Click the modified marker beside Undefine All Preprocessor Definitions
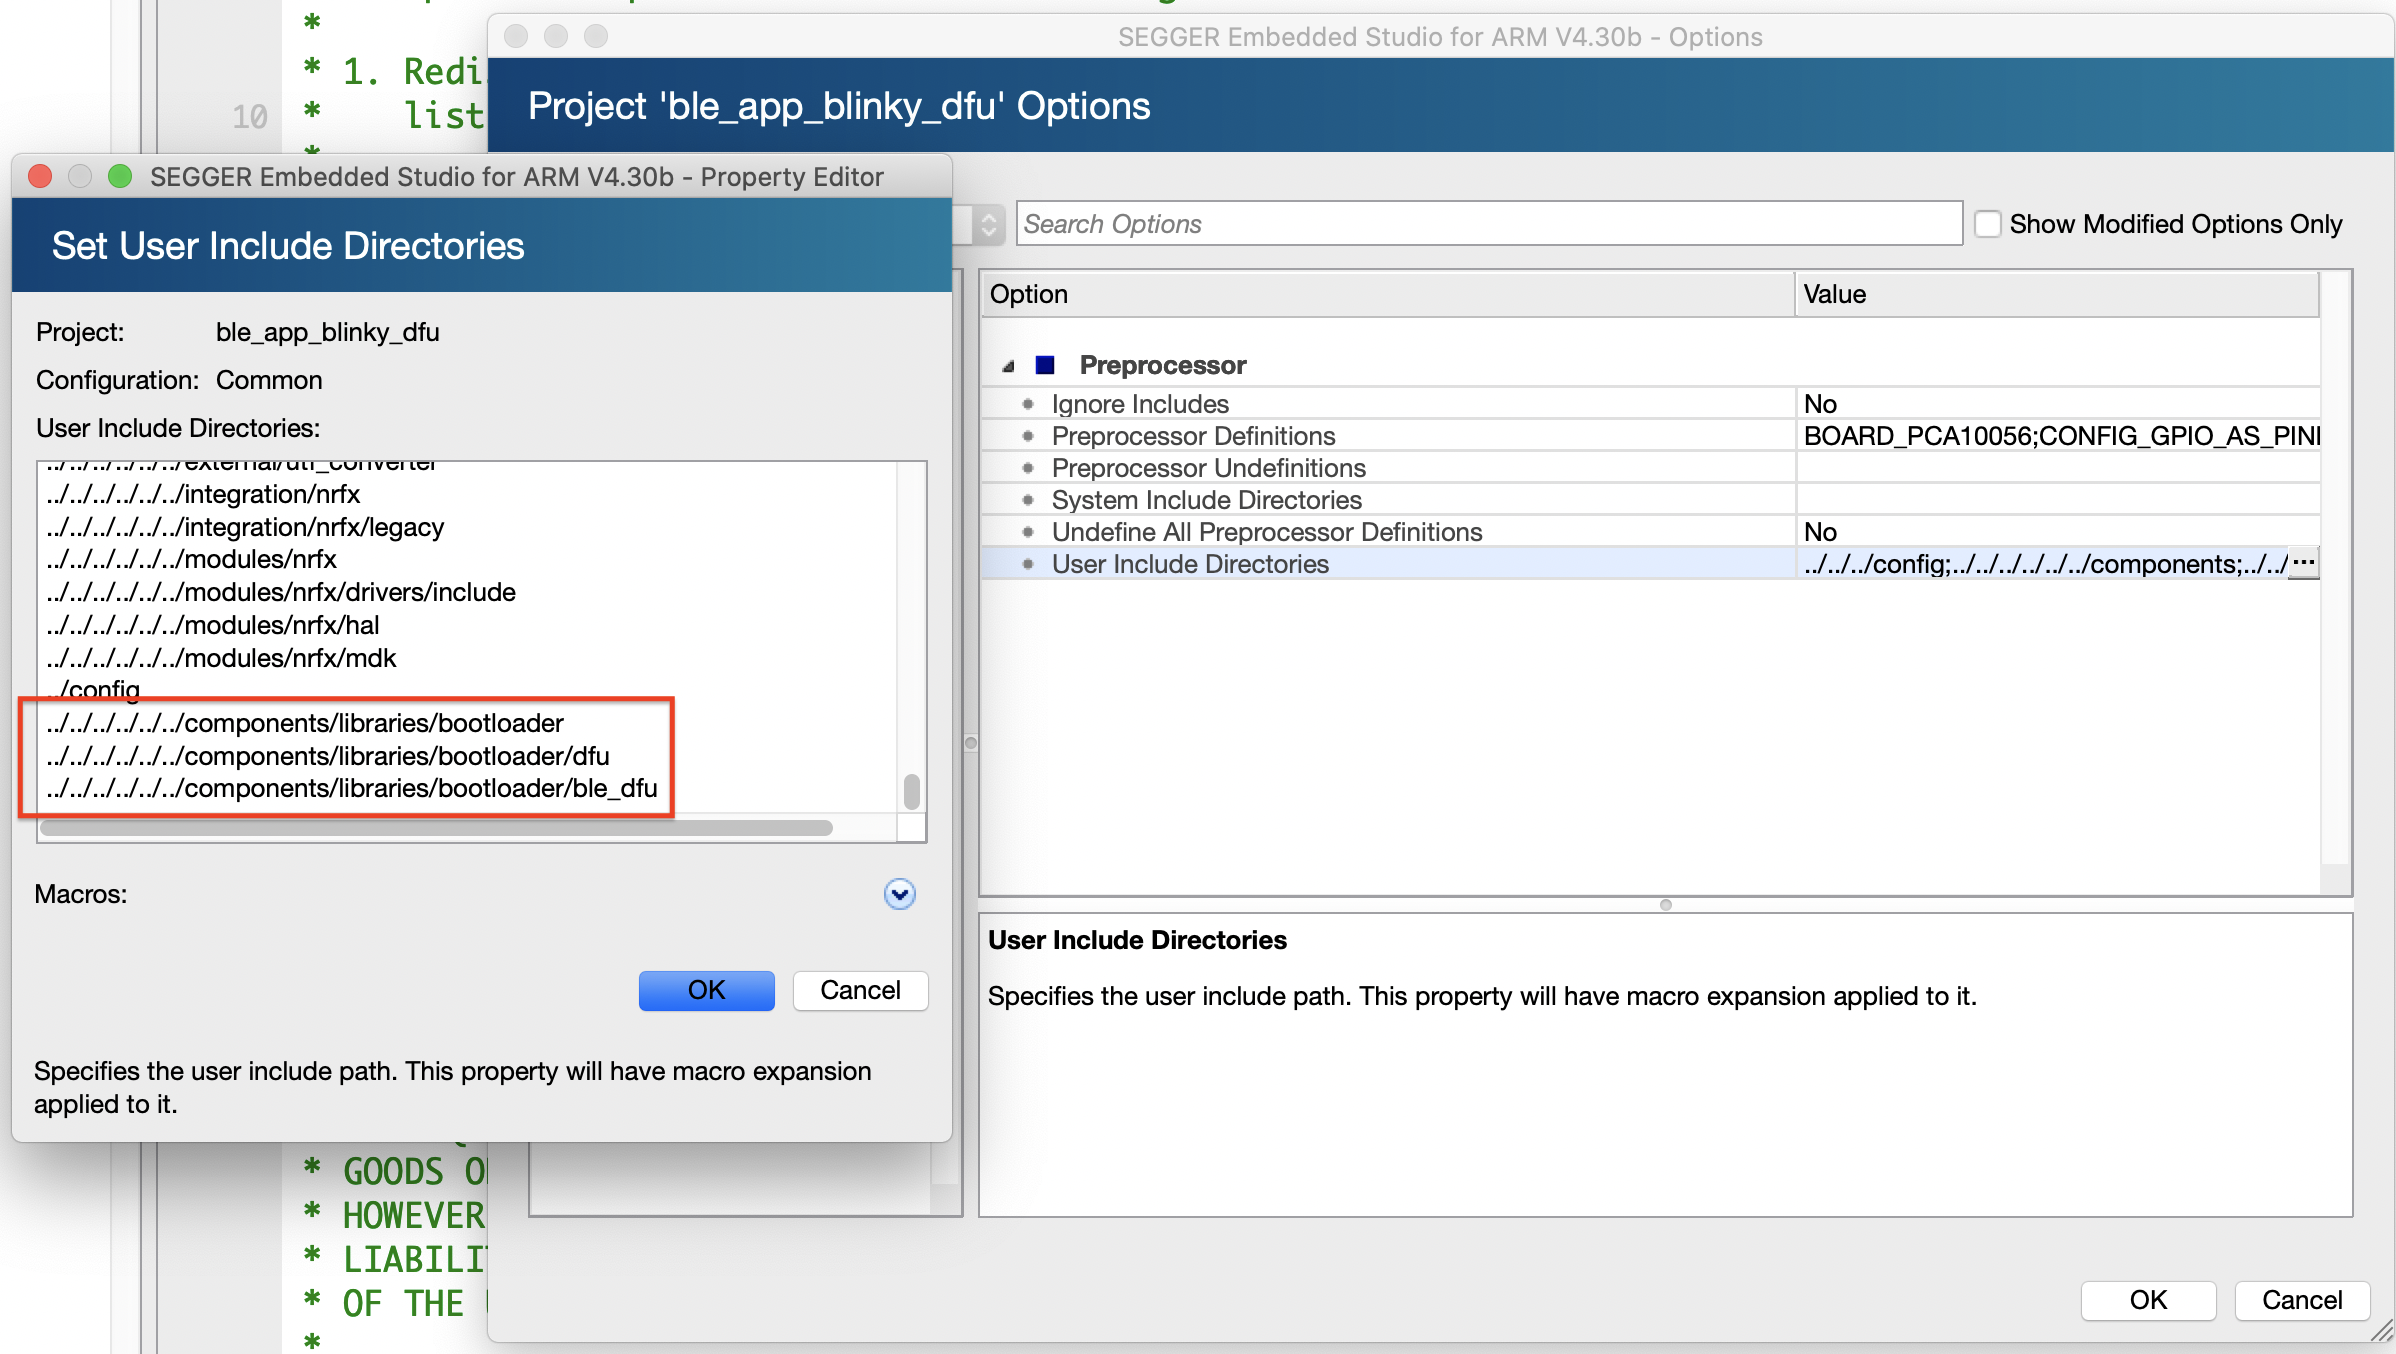Image resolution: width=2396 pixels, height=1354 pixels. pos(1028,532)
